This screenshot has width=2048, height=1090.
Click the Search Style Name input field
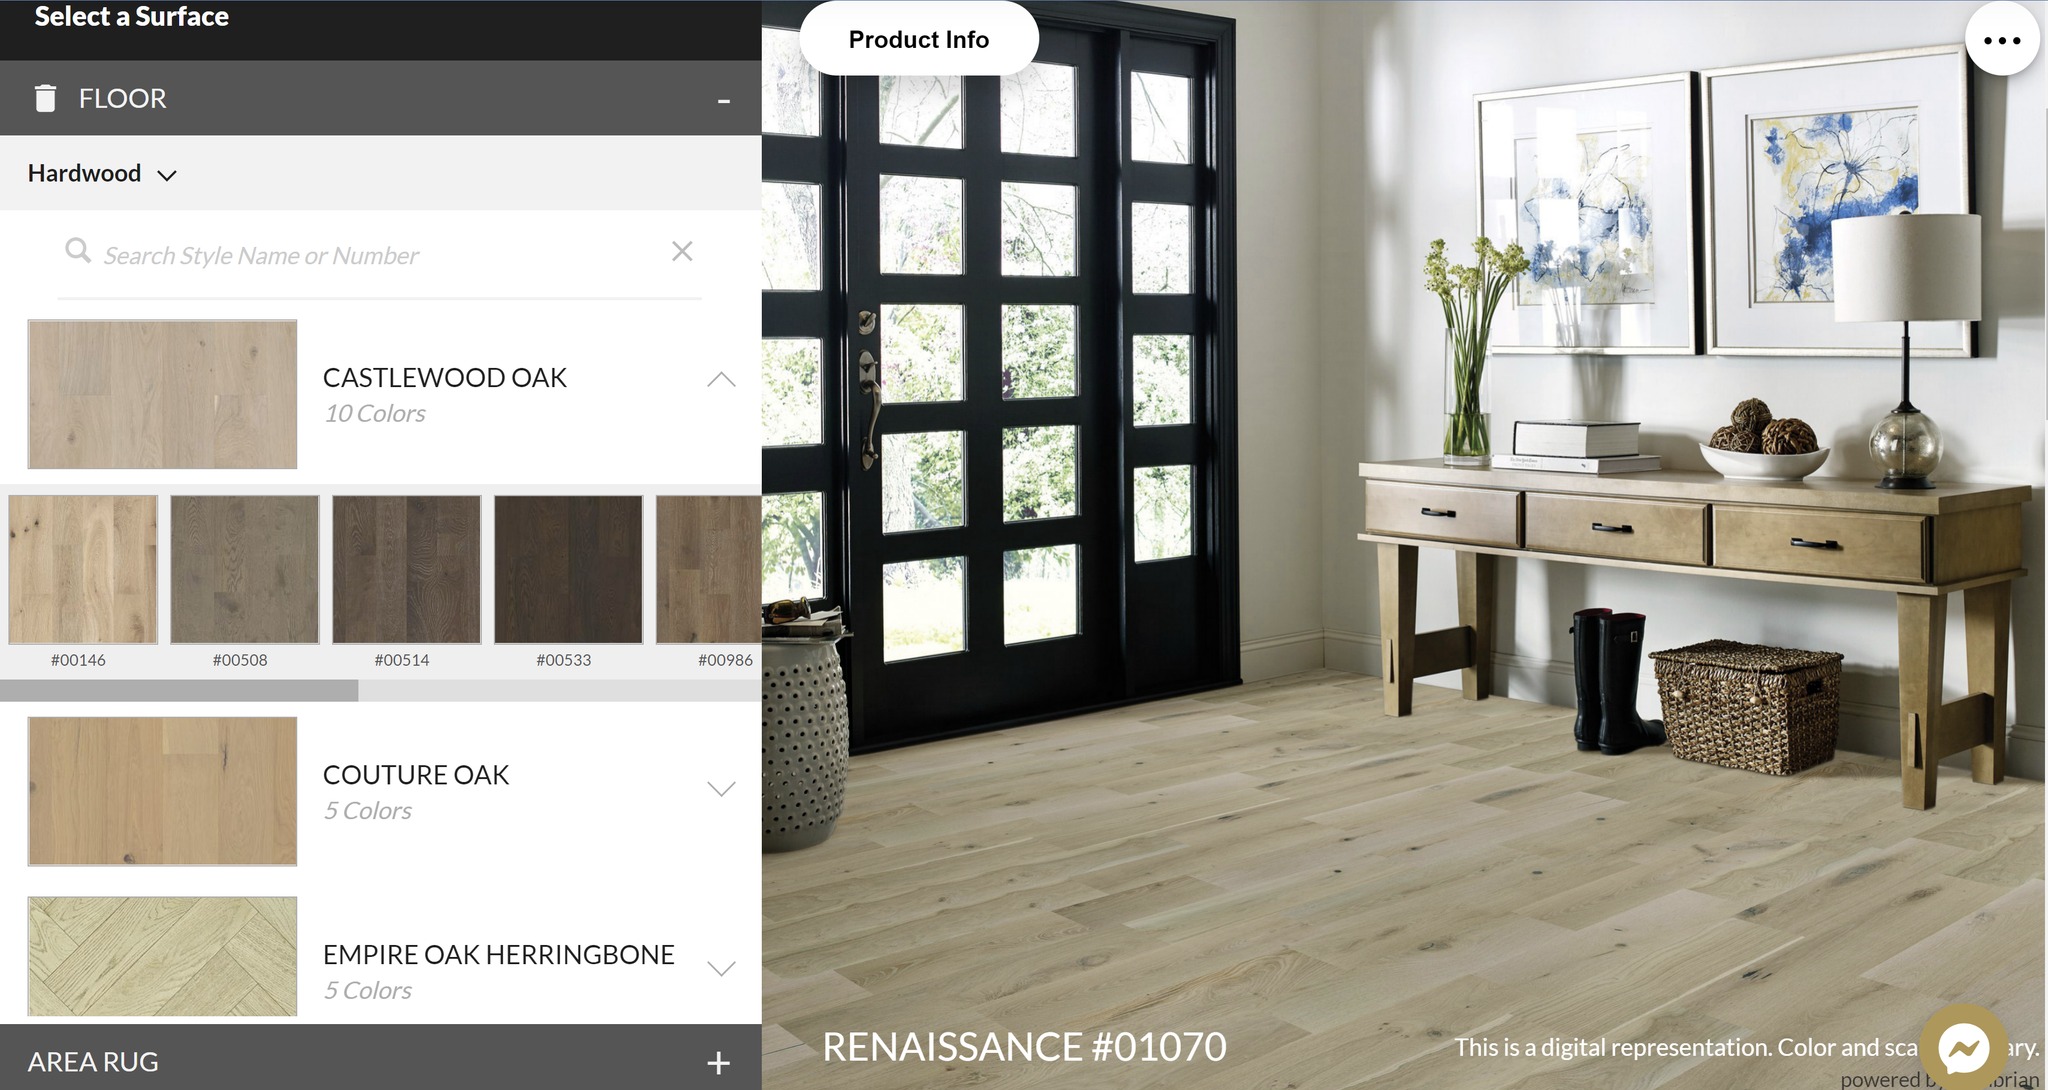pos(380,256)
